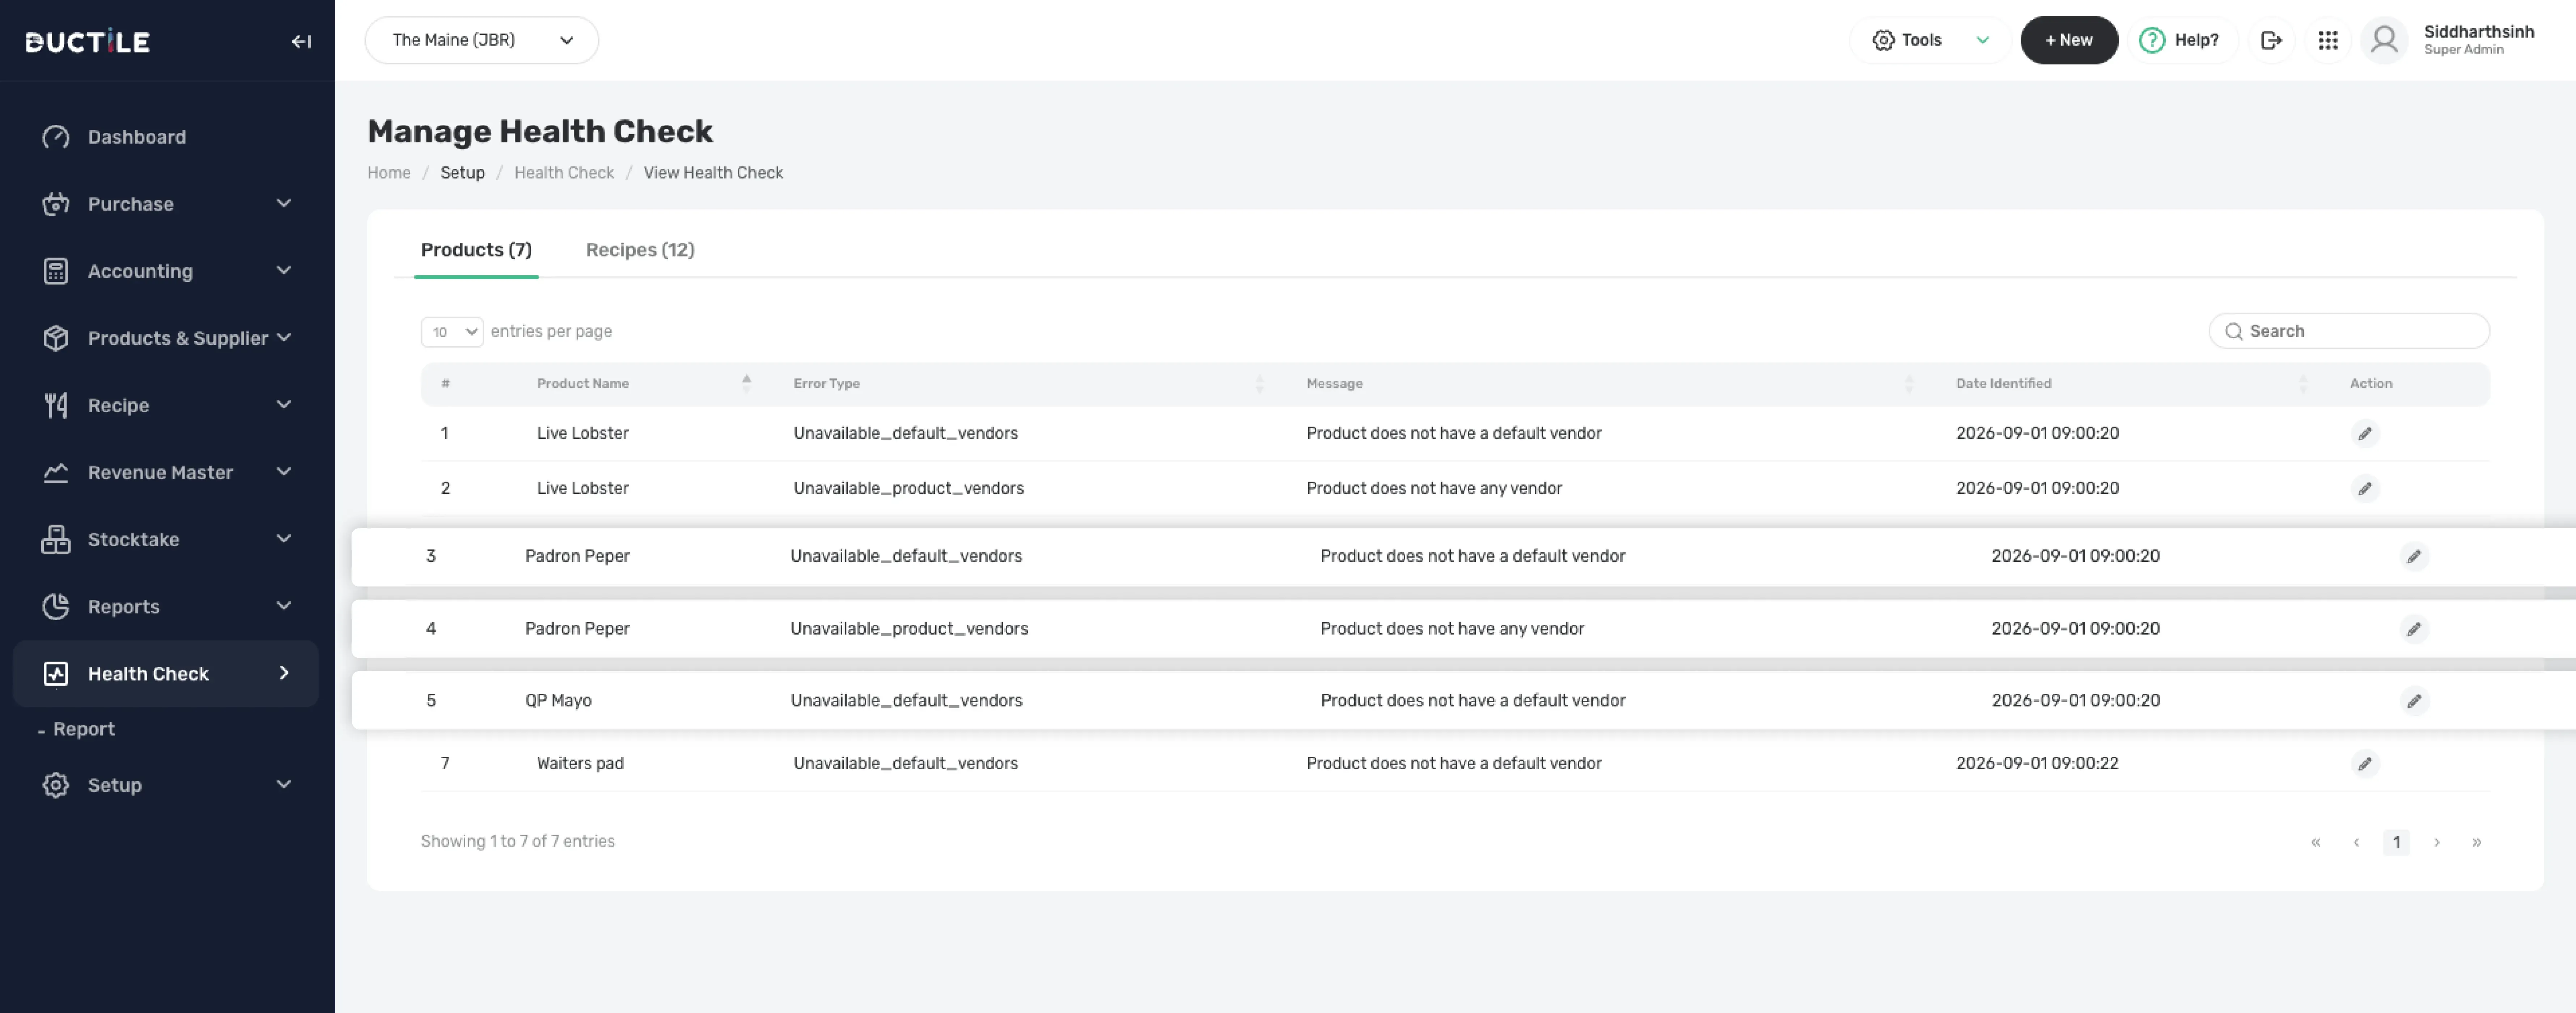This screenshot has height=1013, width=2576.
Task: Open the Dashboard gauge icon
Action: coord(56,137)
